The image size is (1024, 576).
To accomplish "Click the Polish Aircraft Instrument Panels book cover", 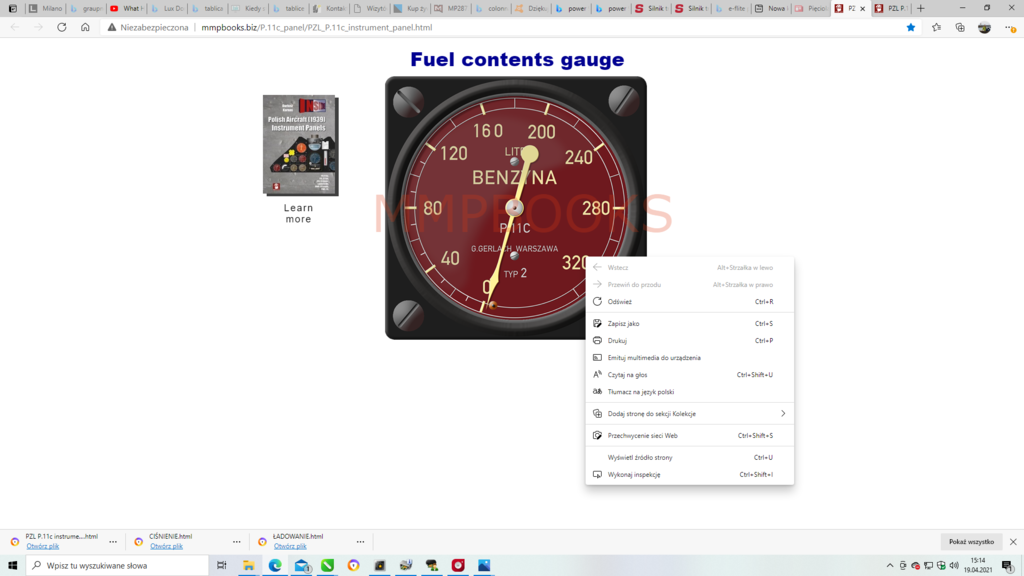I will (x=300, y=146).
